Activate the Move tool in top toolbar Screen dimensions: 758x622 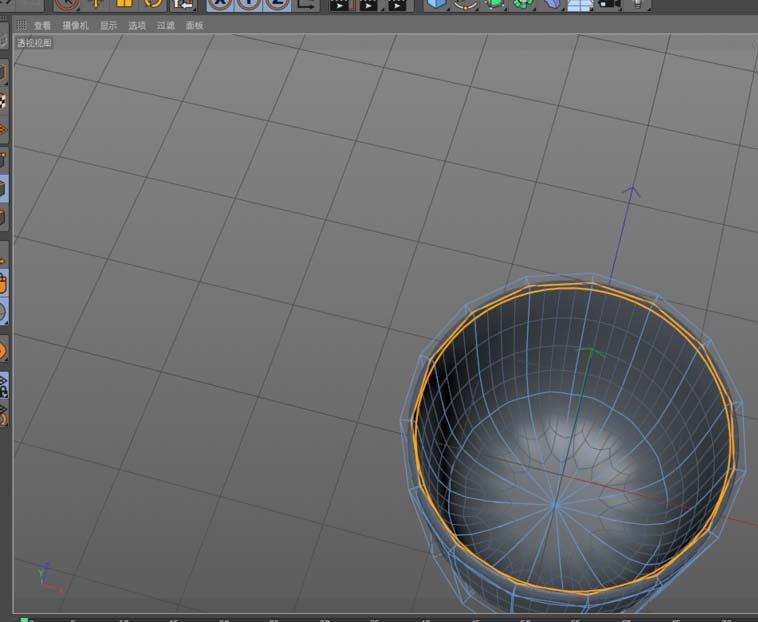coord(96,3)
